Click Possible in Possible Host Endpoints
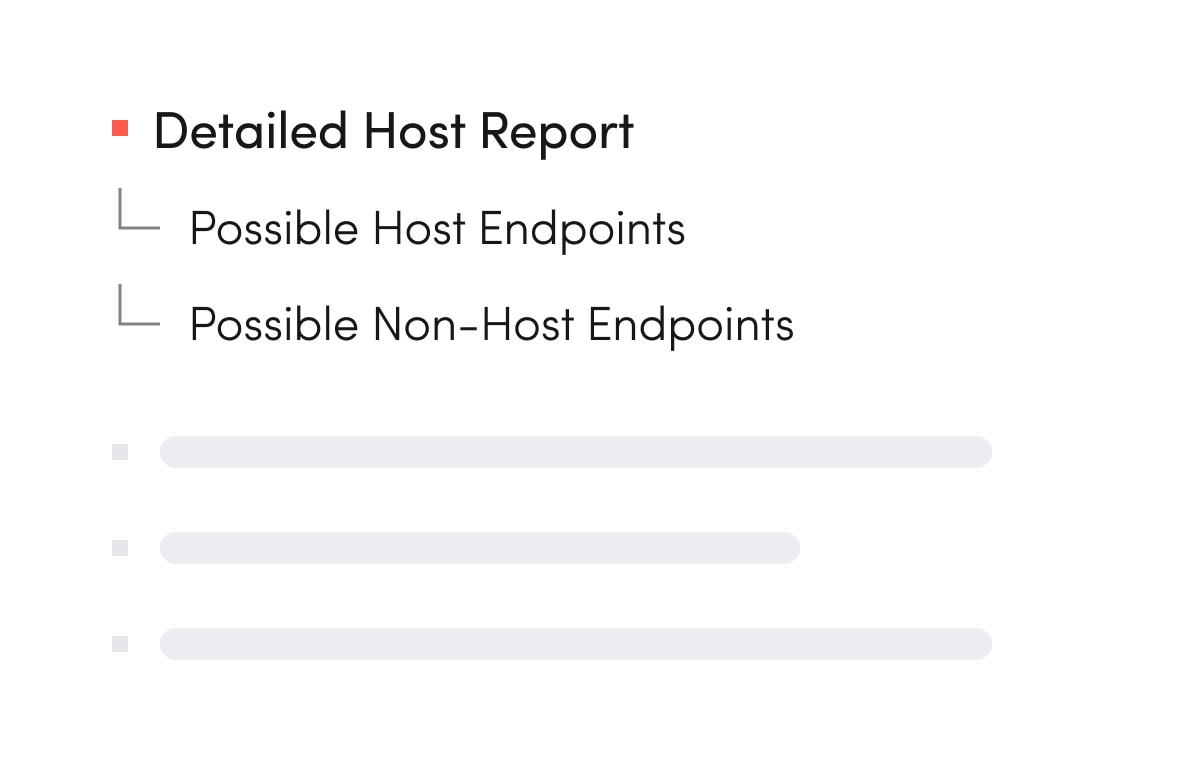This screenshot has height=780, width=1184. click(x=273, y=229)
